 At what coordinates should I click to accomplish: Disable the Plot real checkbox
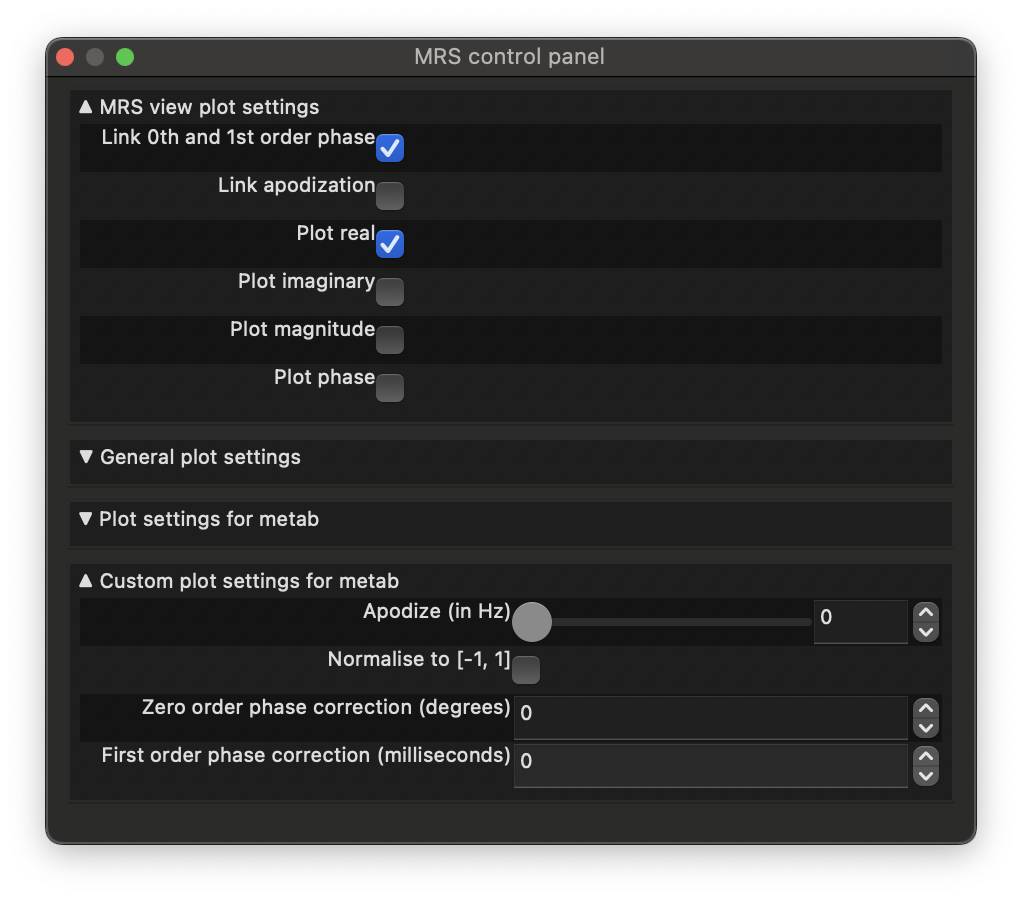[x=389, y=244]
